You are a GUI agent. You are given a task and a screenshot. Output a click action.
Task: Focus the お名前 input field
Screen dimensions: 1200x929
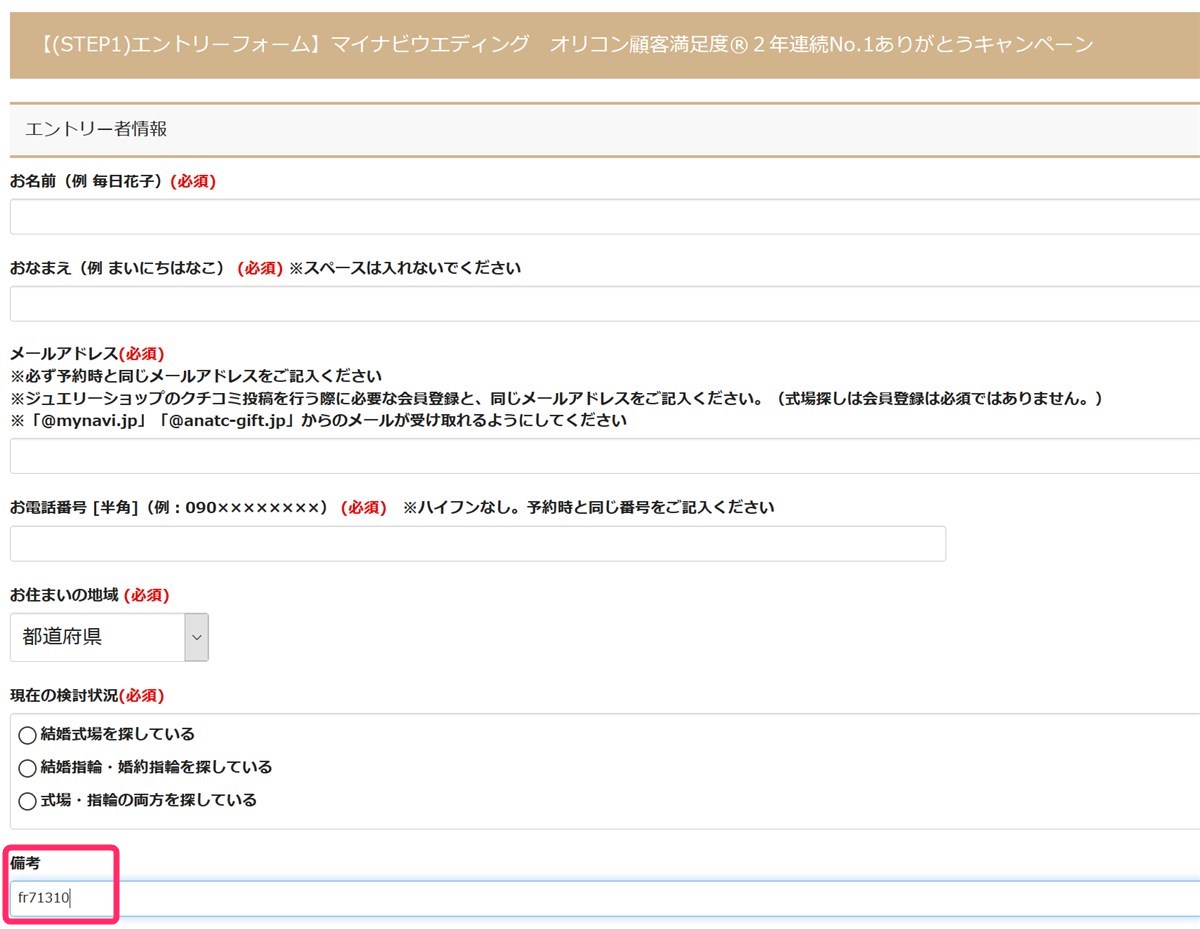[x=605, y=216]
